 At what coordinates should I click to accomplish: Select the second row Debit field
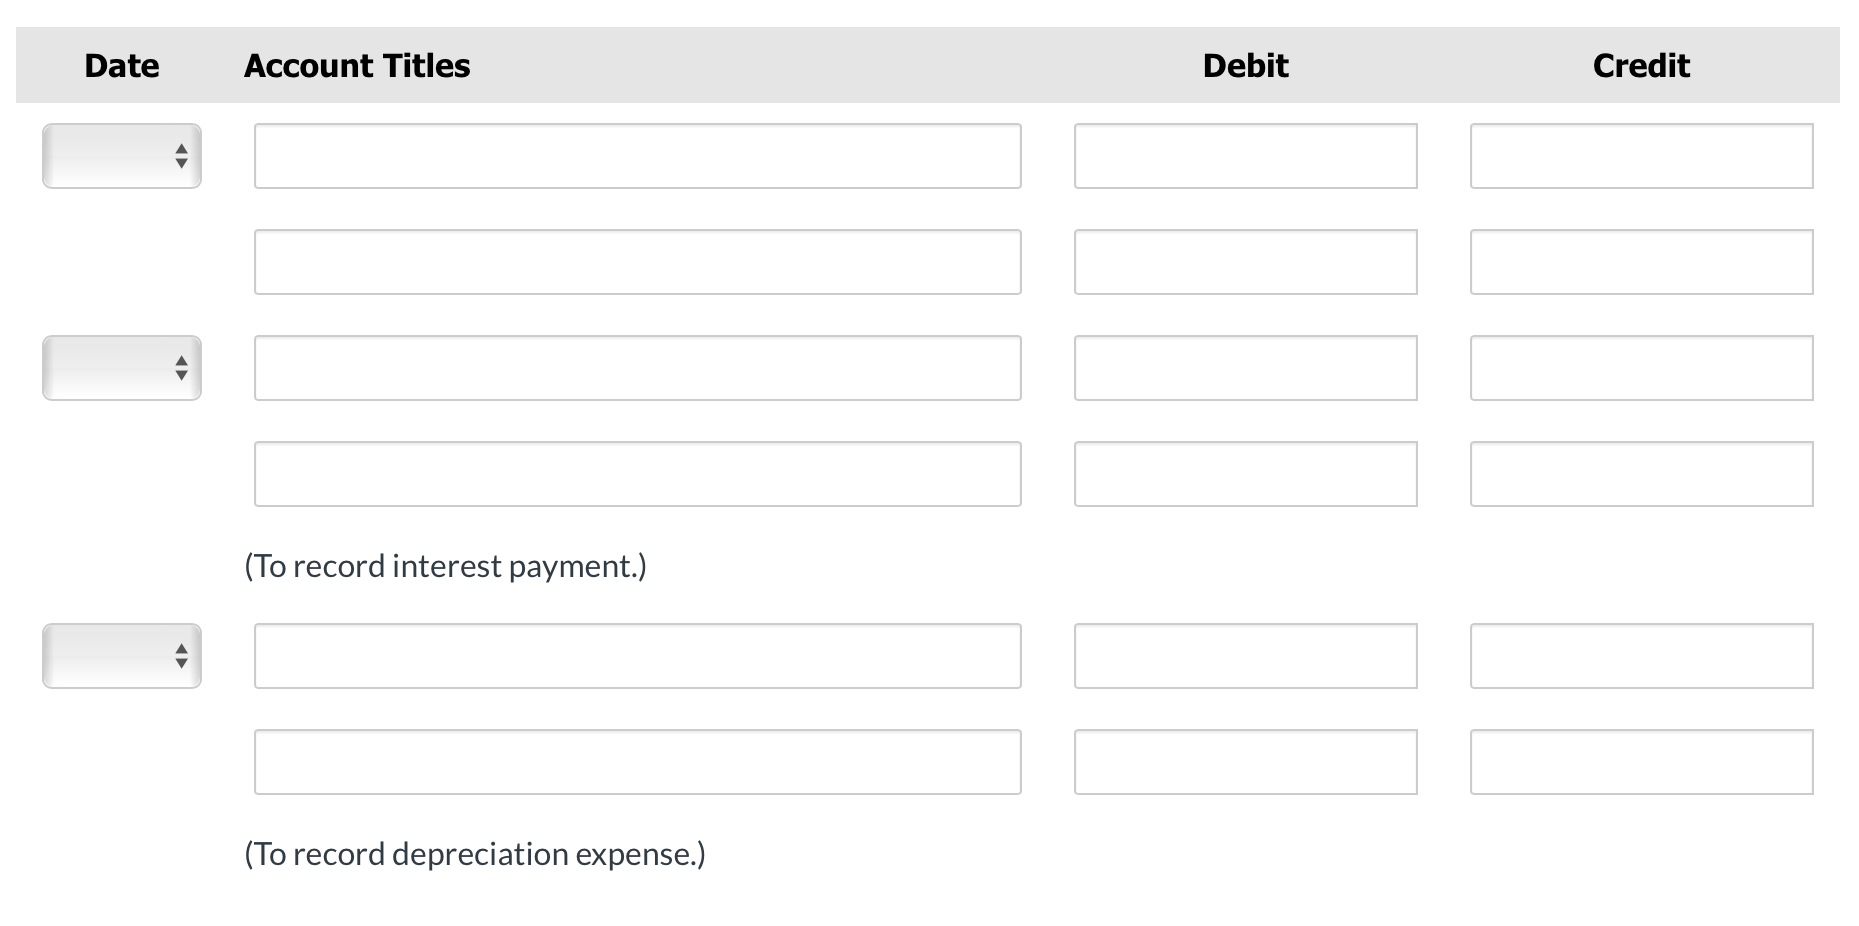pos(1245,262)
